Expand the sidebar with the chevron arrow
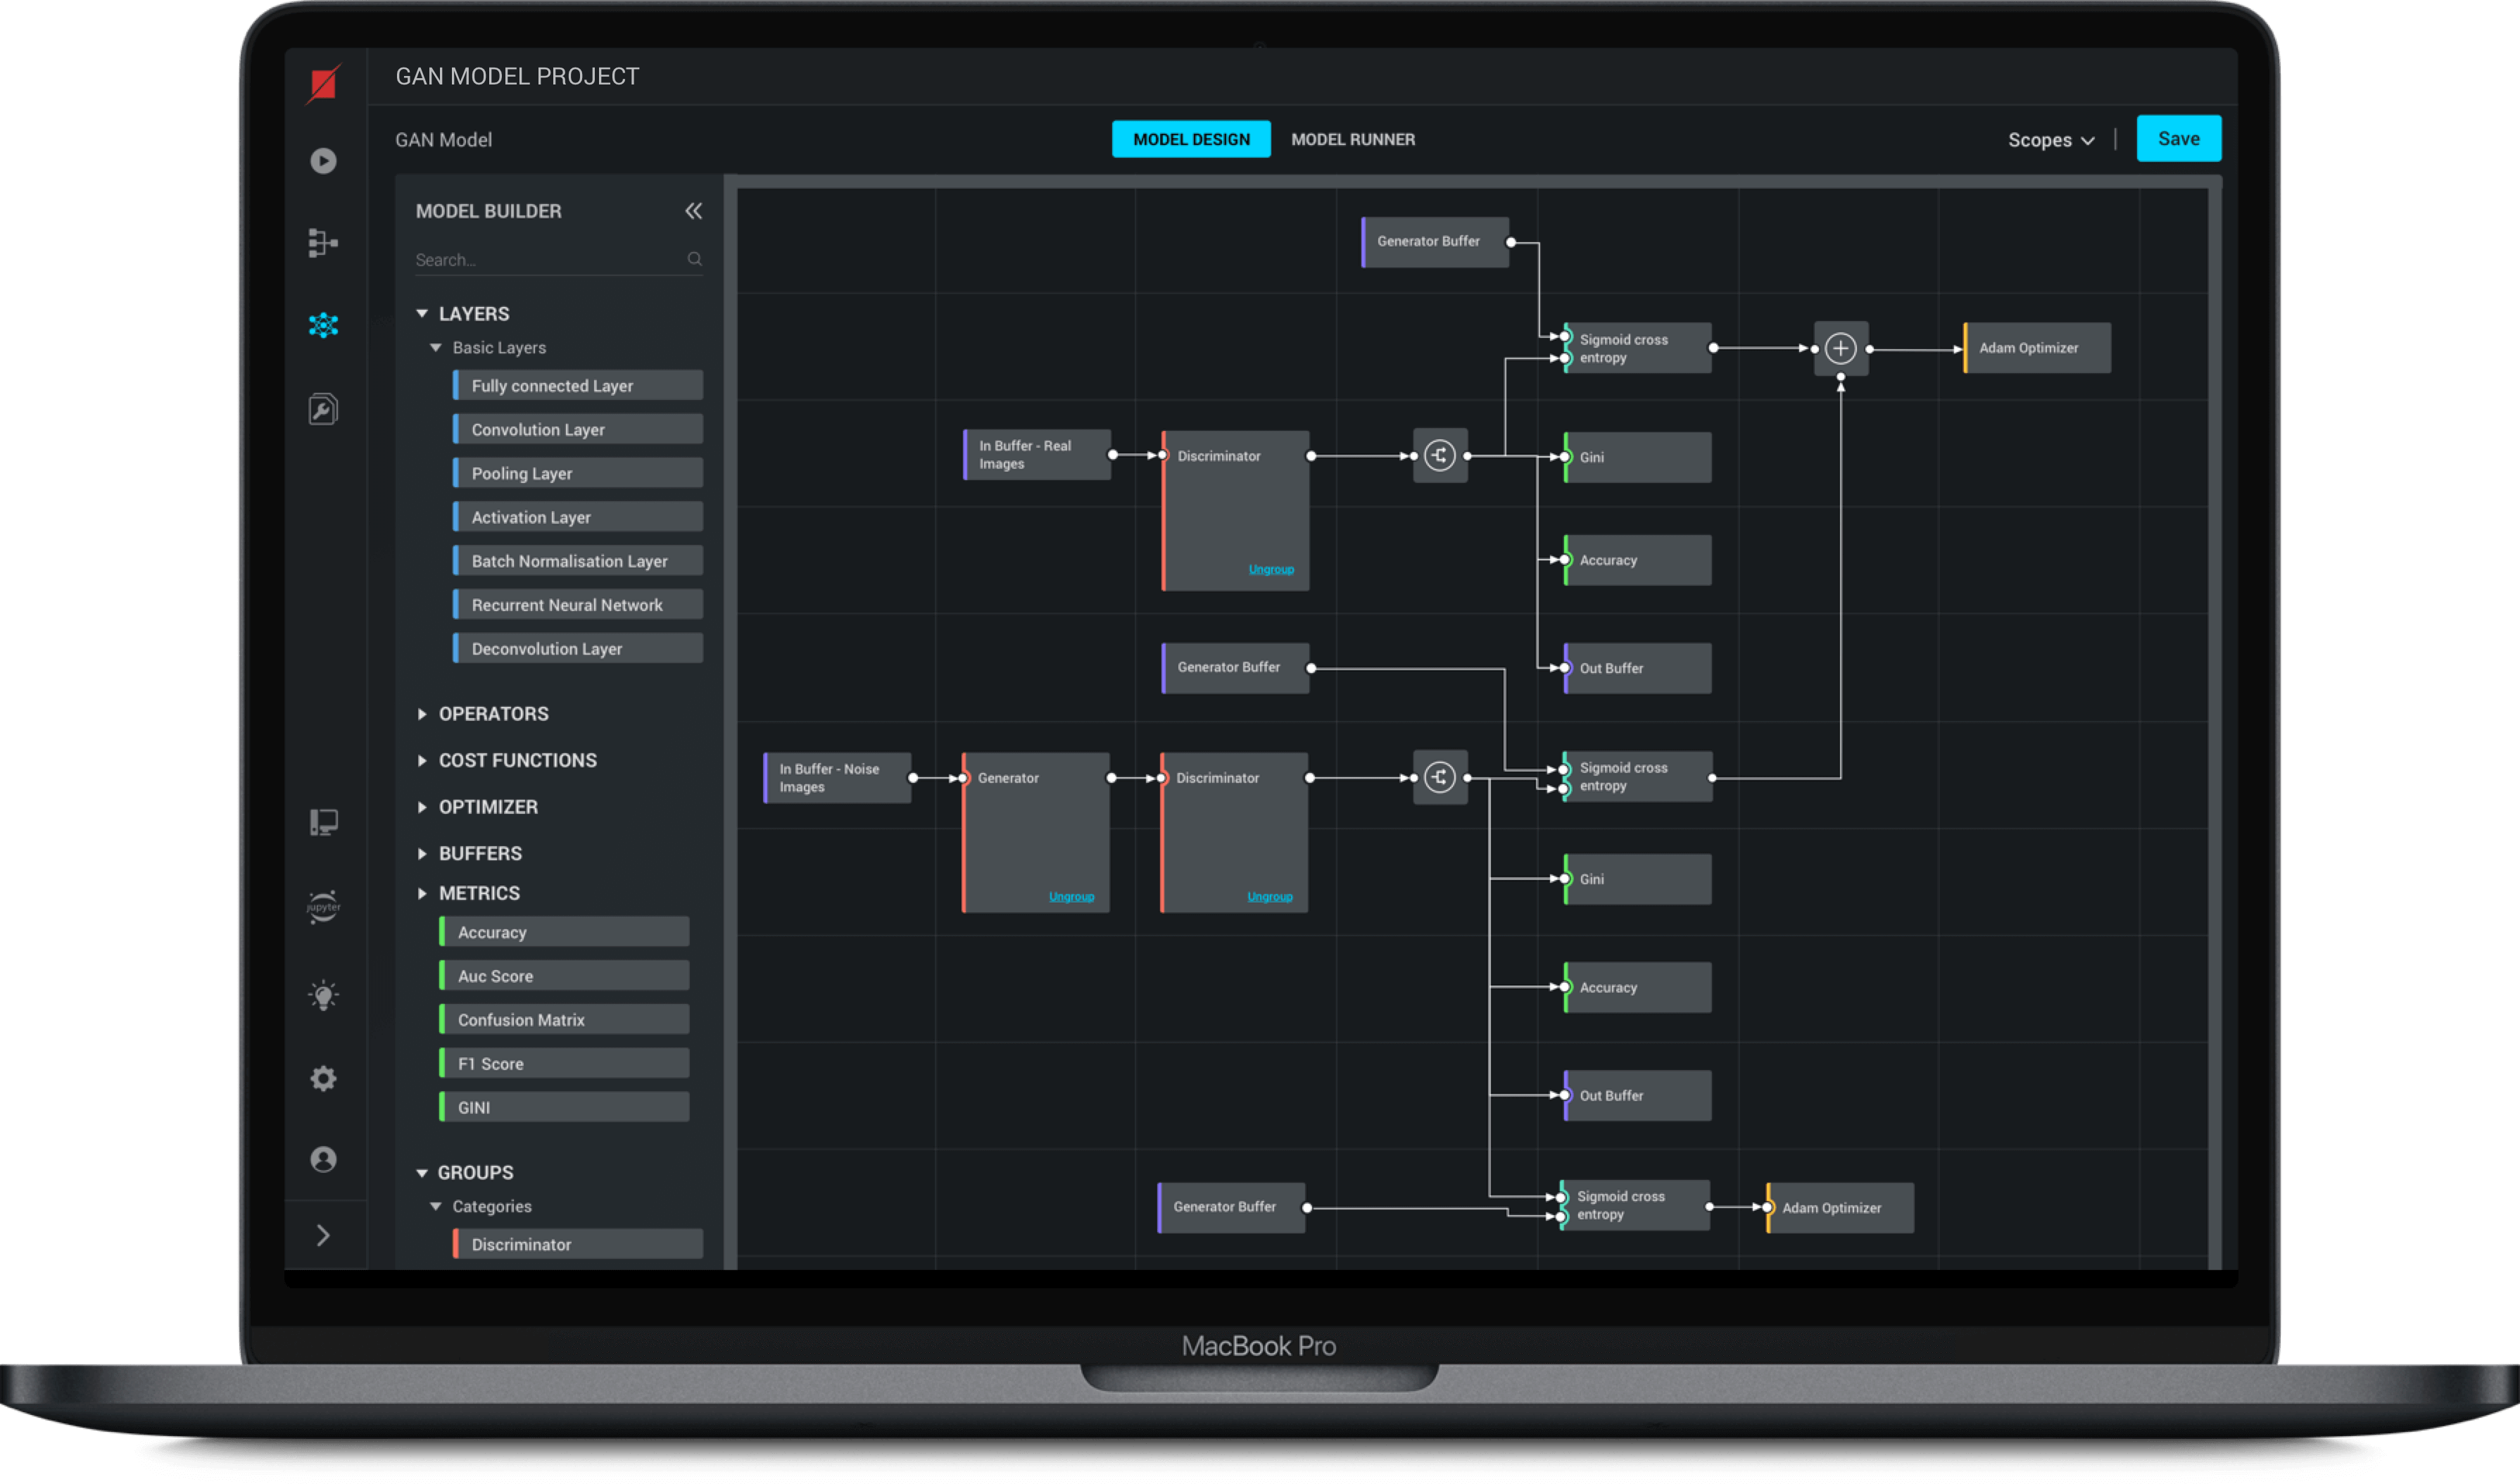 pos(323,1236)
